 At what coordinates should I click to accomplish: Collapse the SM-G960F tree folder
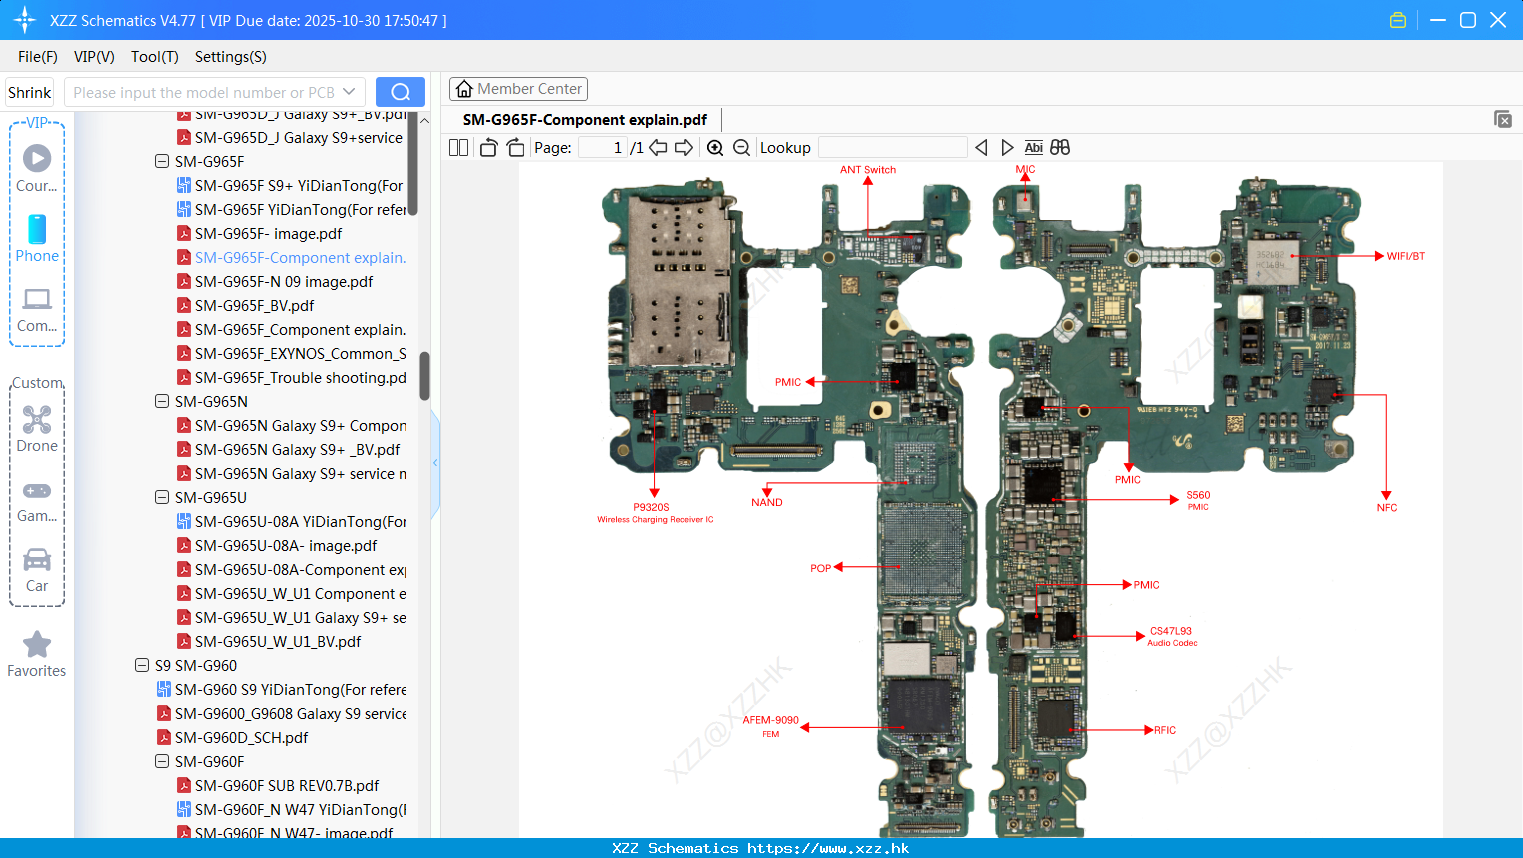(x=162, y=761)
